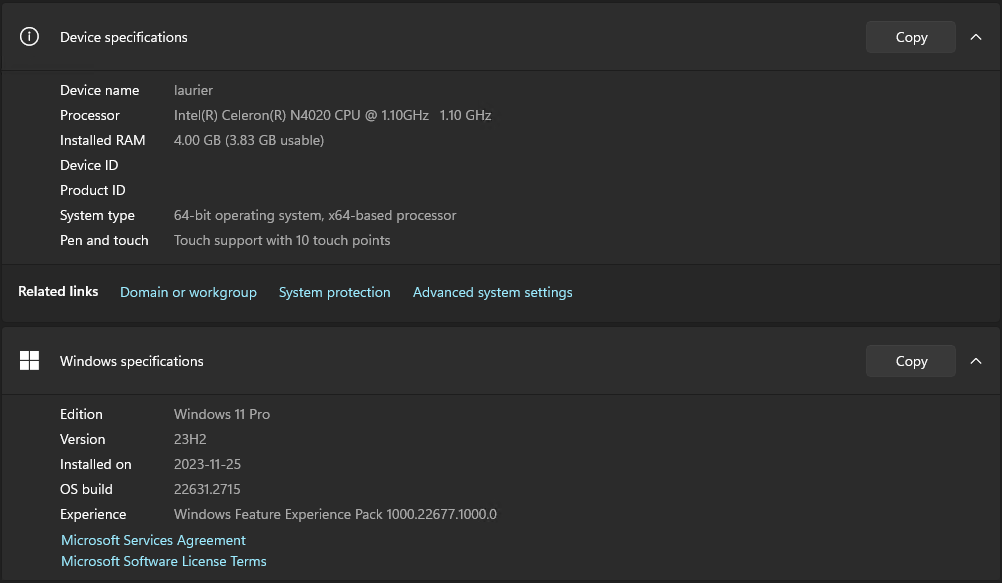Click the '4.00 GB (3.83 GB usable)' value
The width and height of the screenshot is (1002, 583).
(x=249, y=140)
